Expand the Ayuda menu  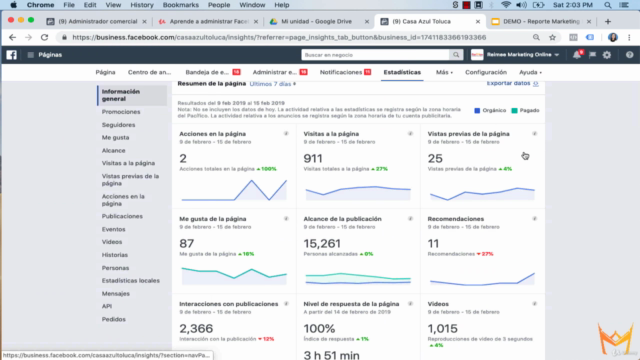click(x=530, y=72)
